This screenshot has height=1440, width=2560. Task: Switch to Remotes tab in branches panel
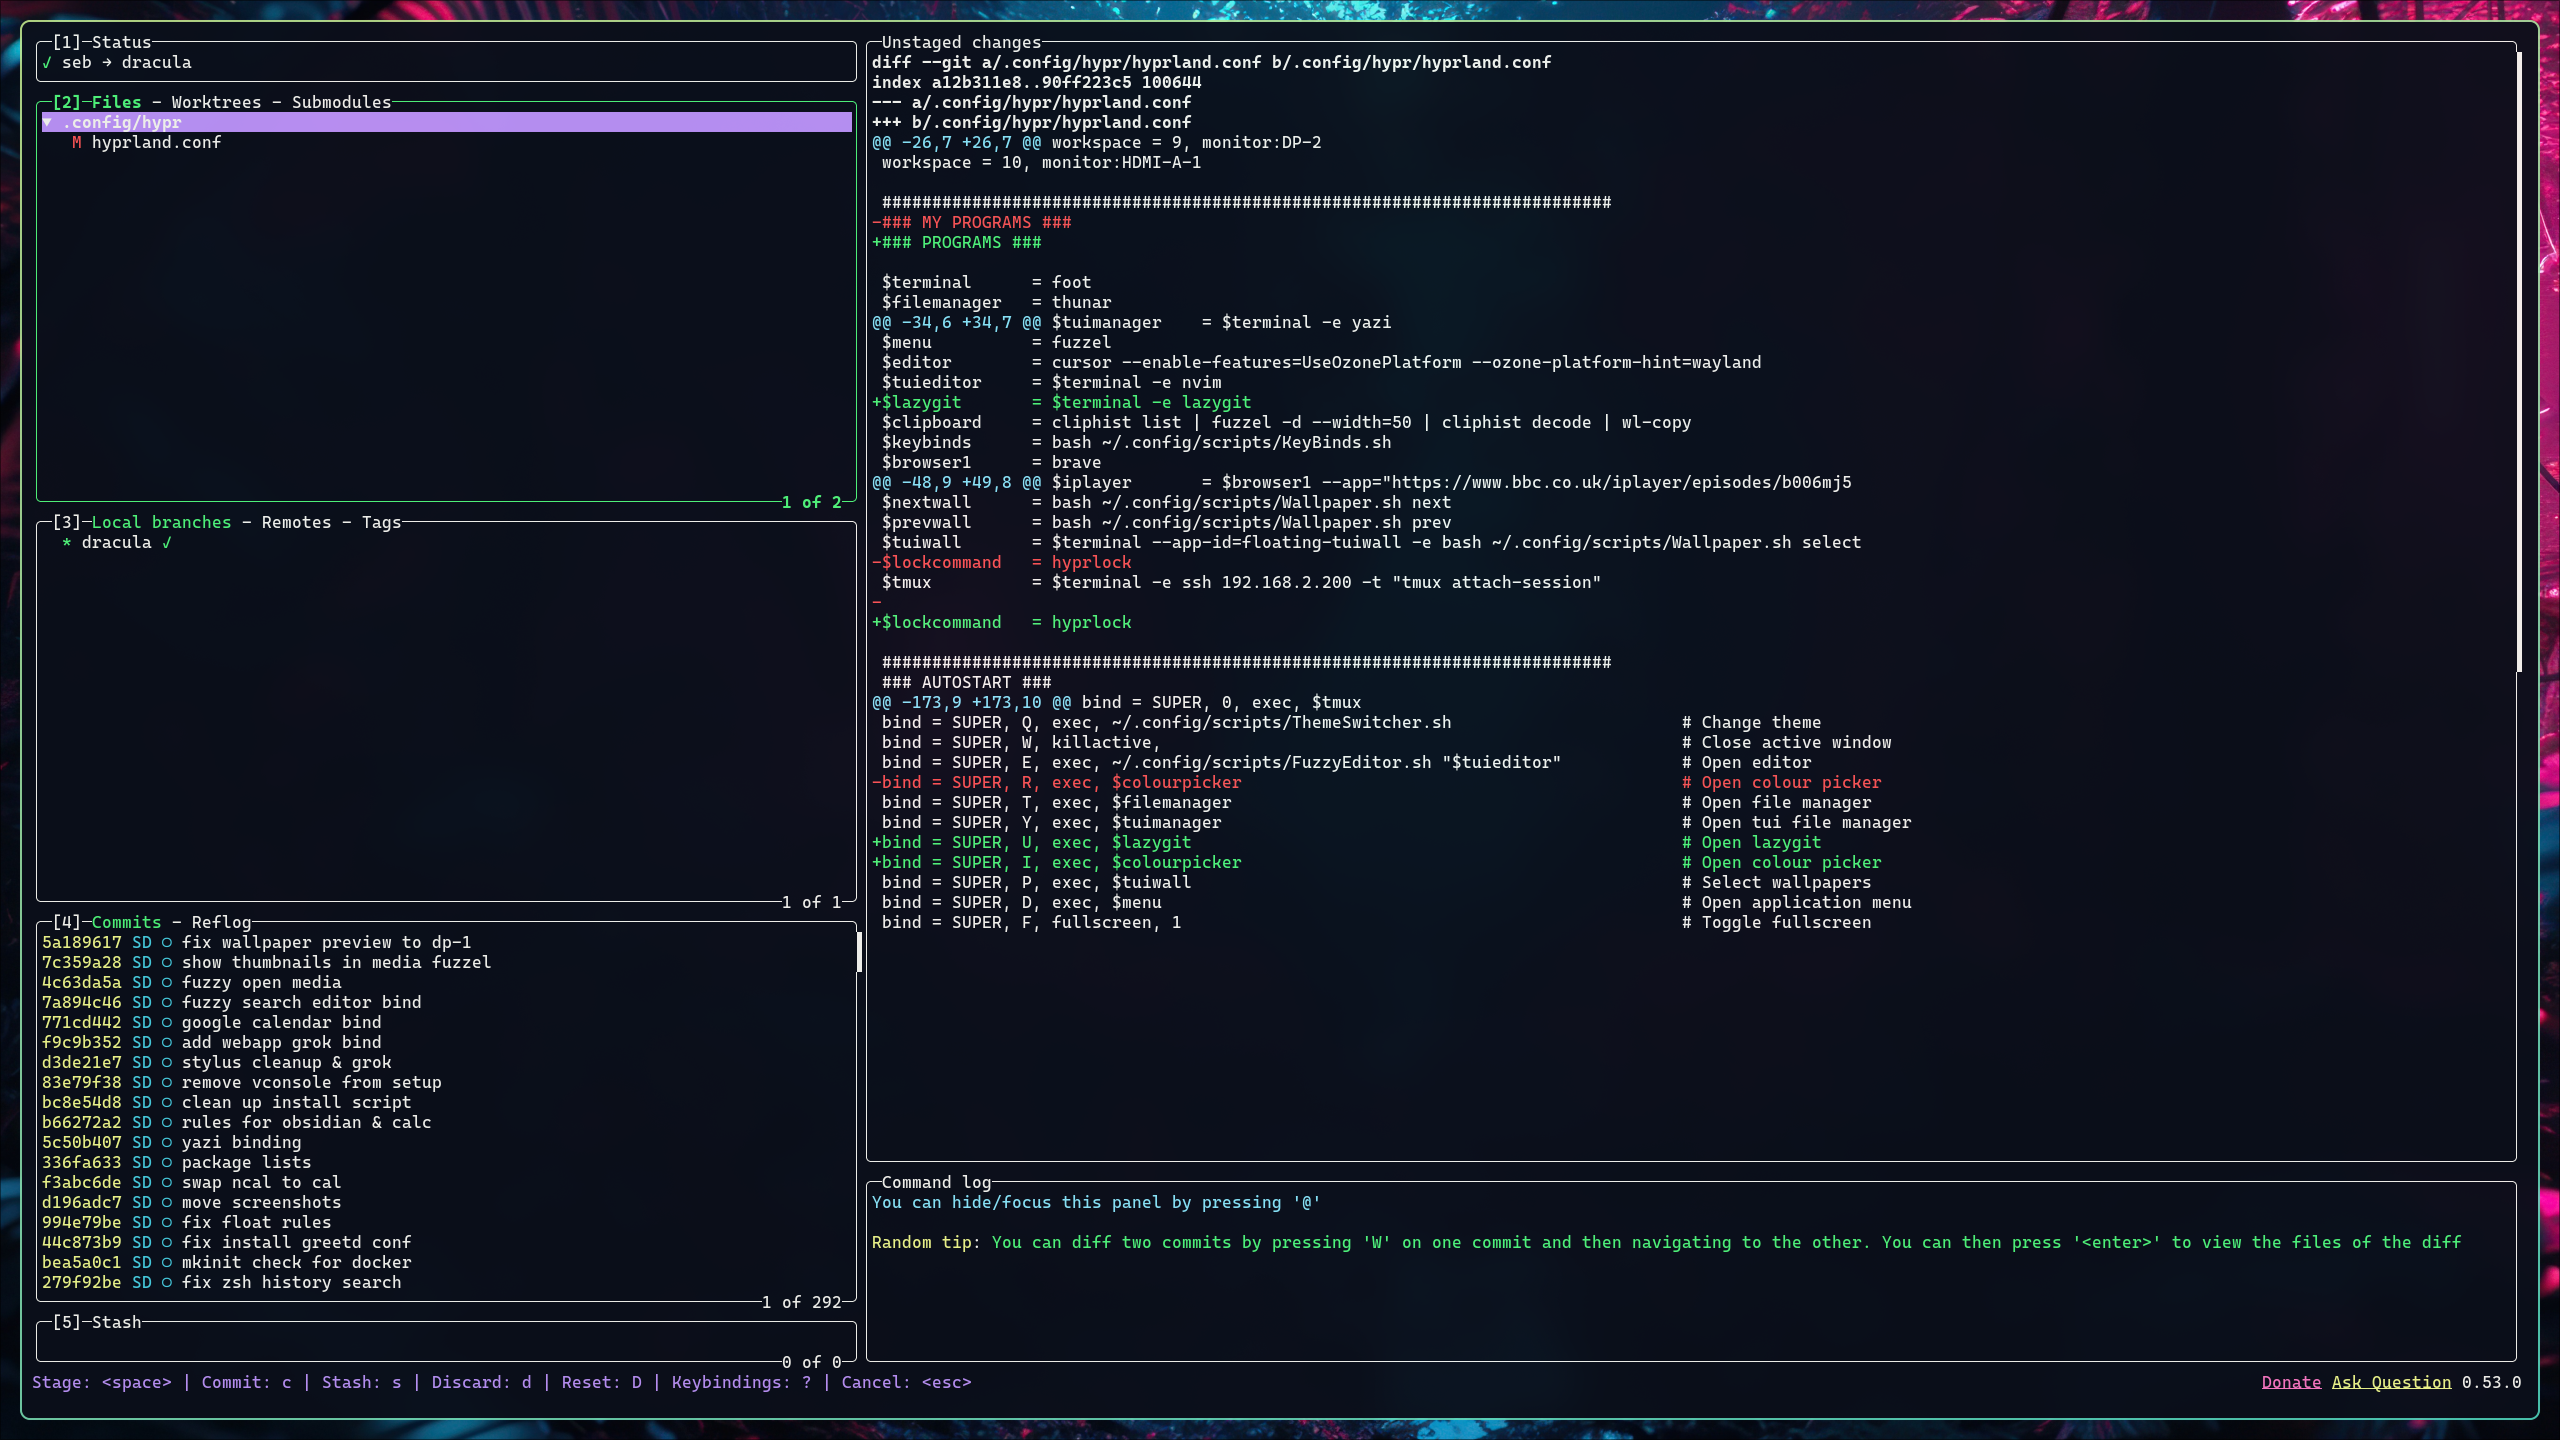click(x=296, y=522)
